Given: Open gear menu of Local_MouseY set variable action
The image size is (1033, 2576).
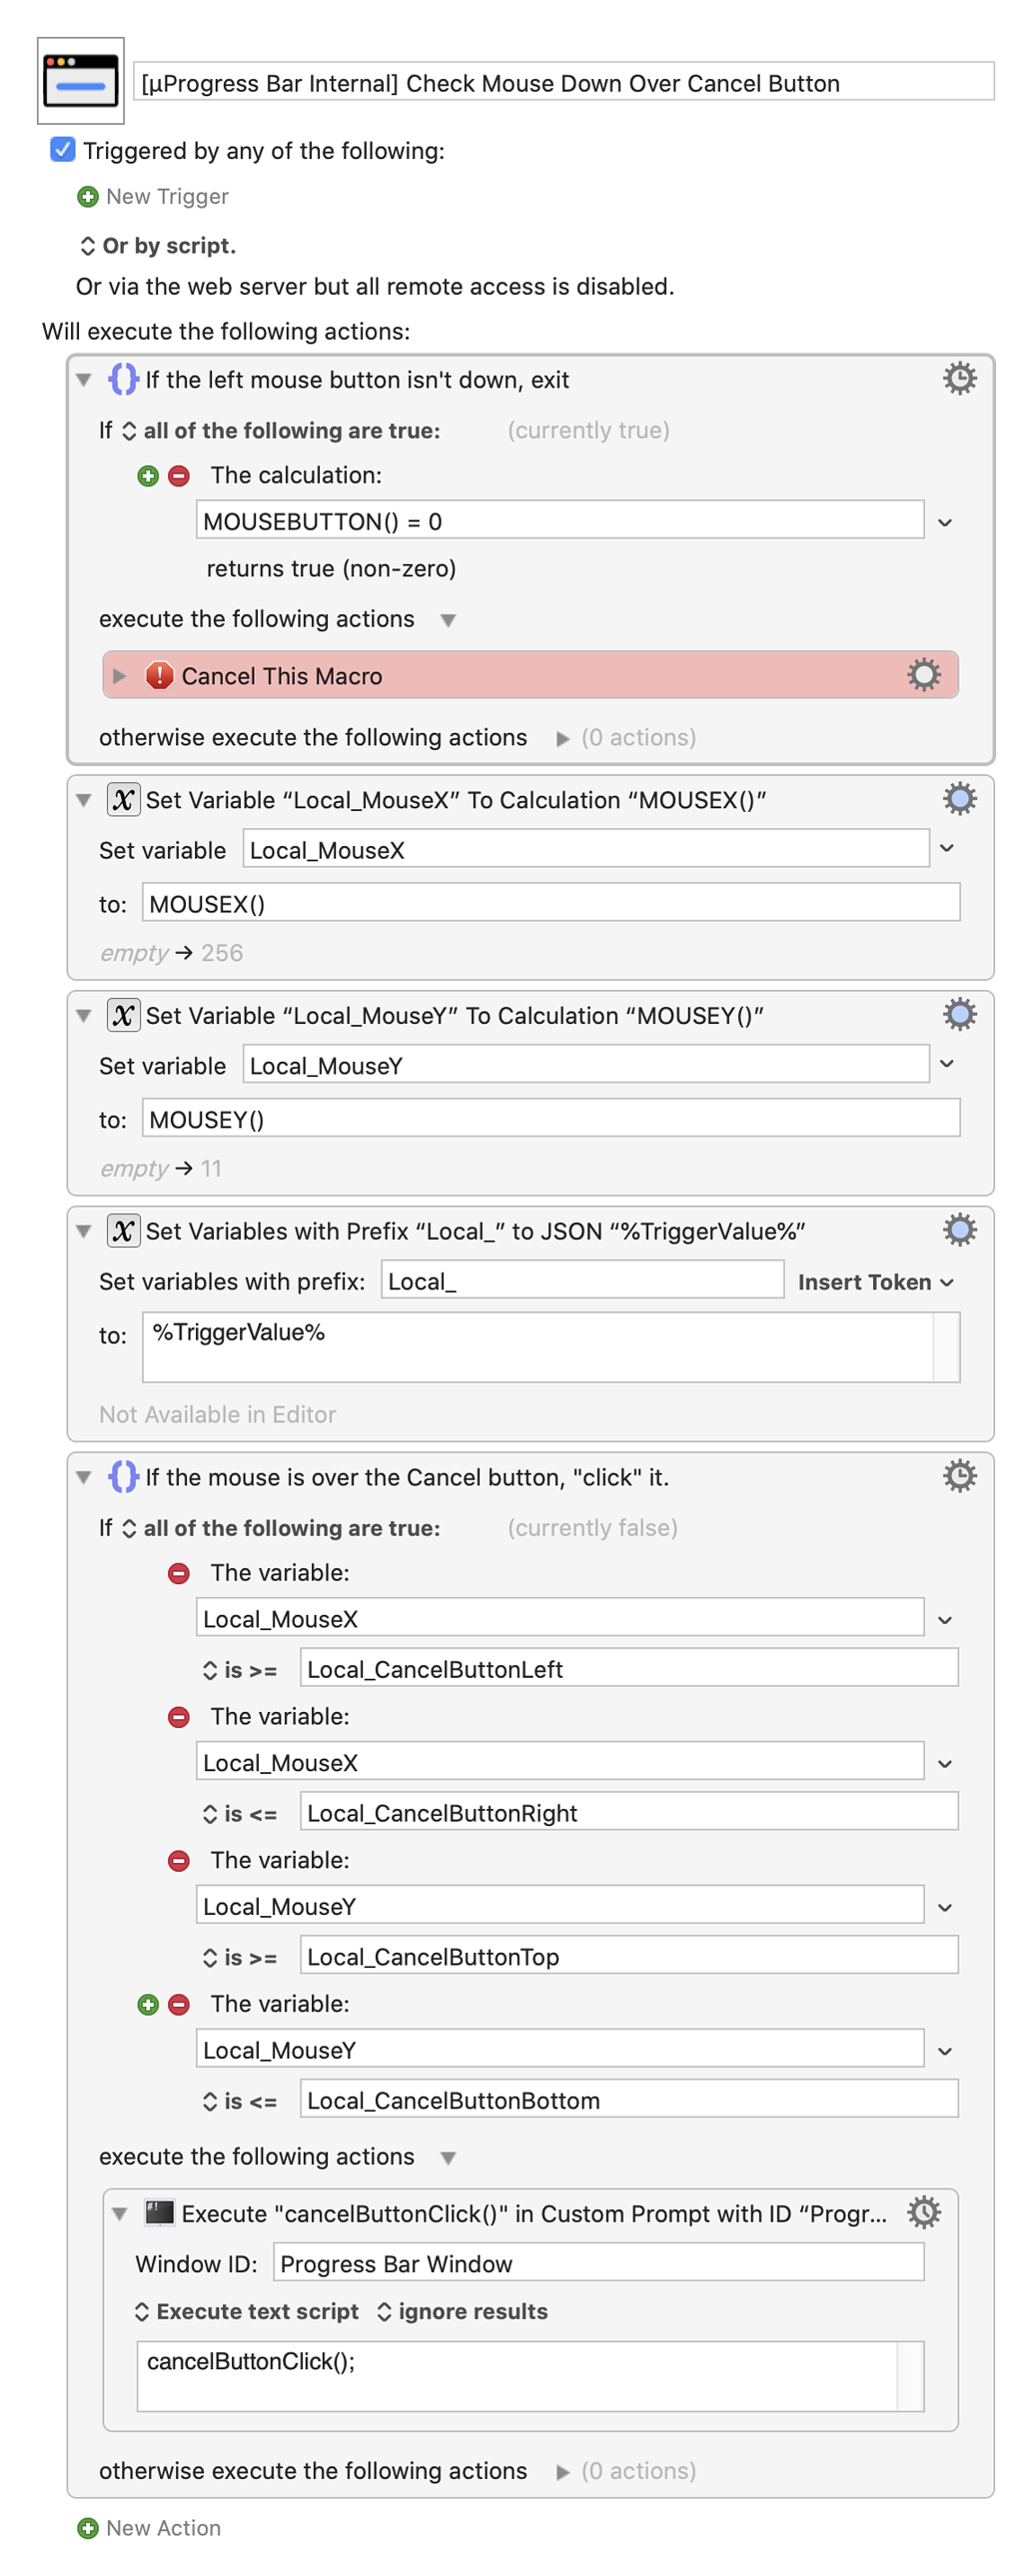Looking at the screenshot, I should coord(959,1015).
